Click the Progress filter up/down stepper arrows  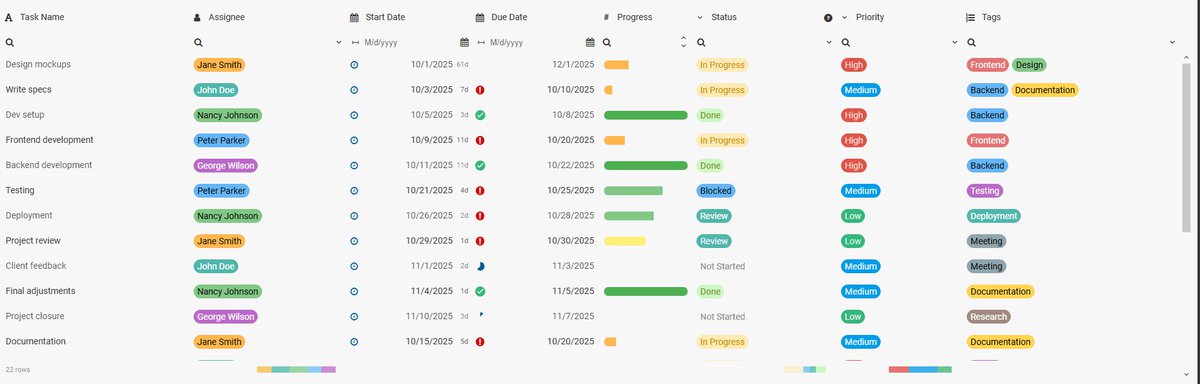(683, 43)
